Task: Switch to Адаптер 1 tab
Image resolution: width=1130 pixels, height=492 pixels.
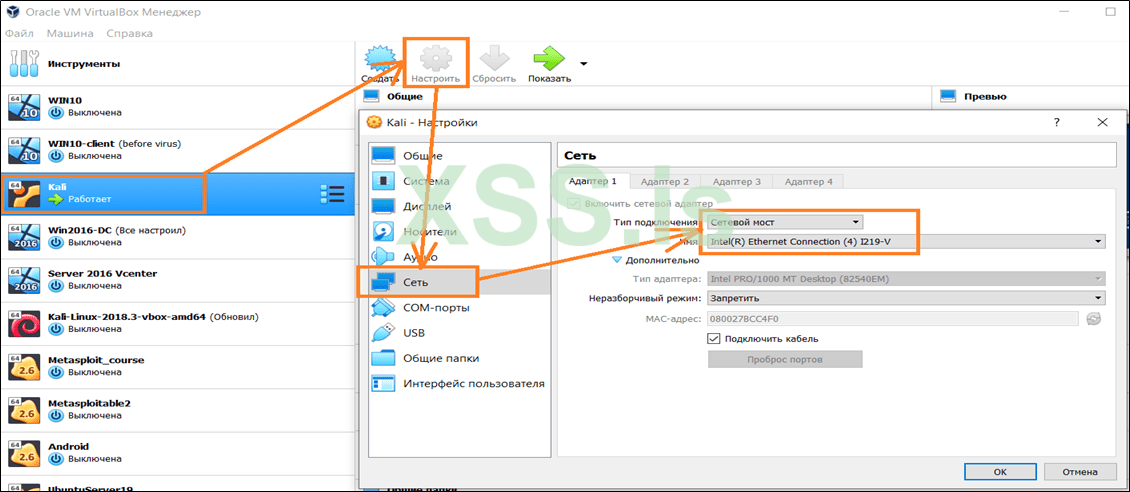Action: pyautogui.click(x=593, y=182)
